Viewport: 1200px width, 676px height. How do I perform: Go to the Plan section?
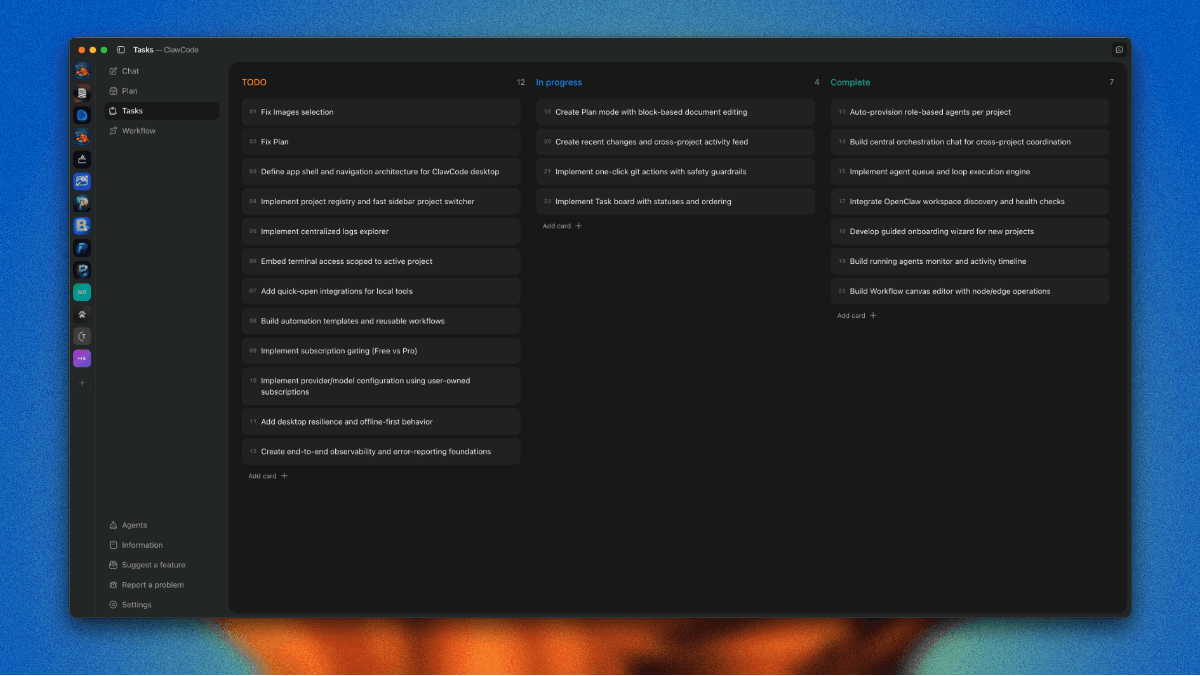pos(130,91)
